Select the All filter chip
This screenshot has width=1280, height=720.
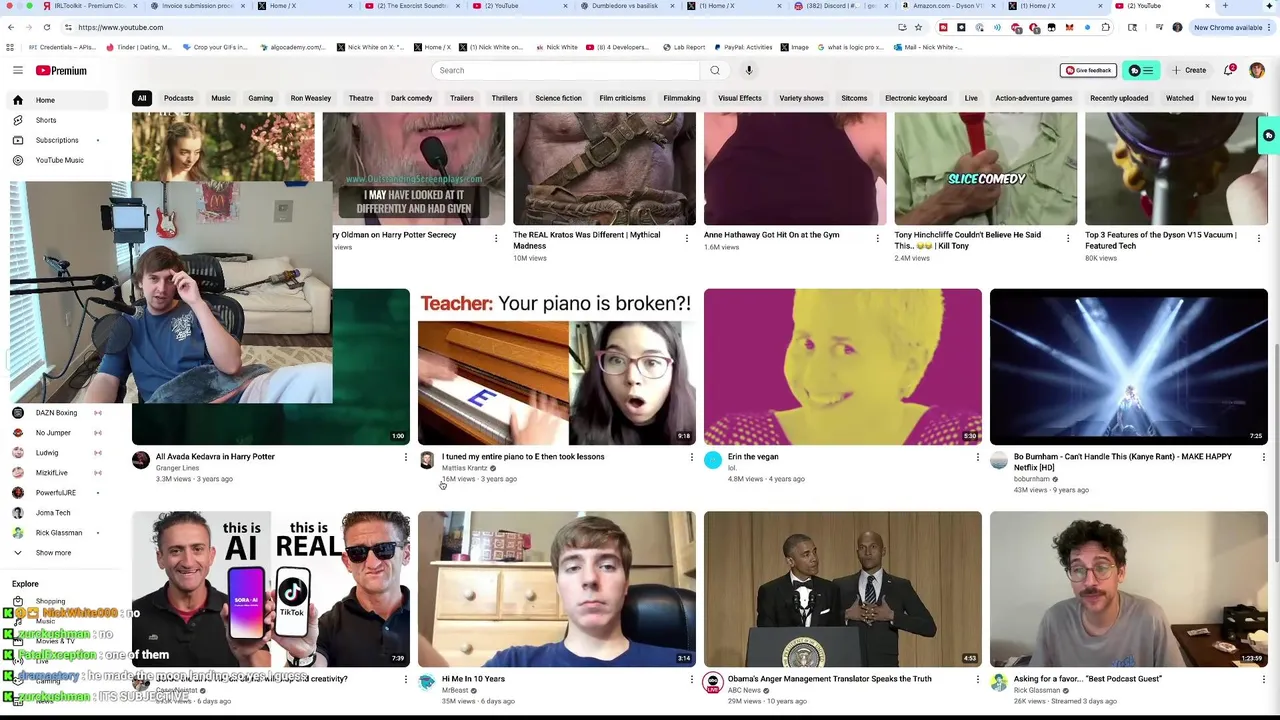click(x=142, y=98)
